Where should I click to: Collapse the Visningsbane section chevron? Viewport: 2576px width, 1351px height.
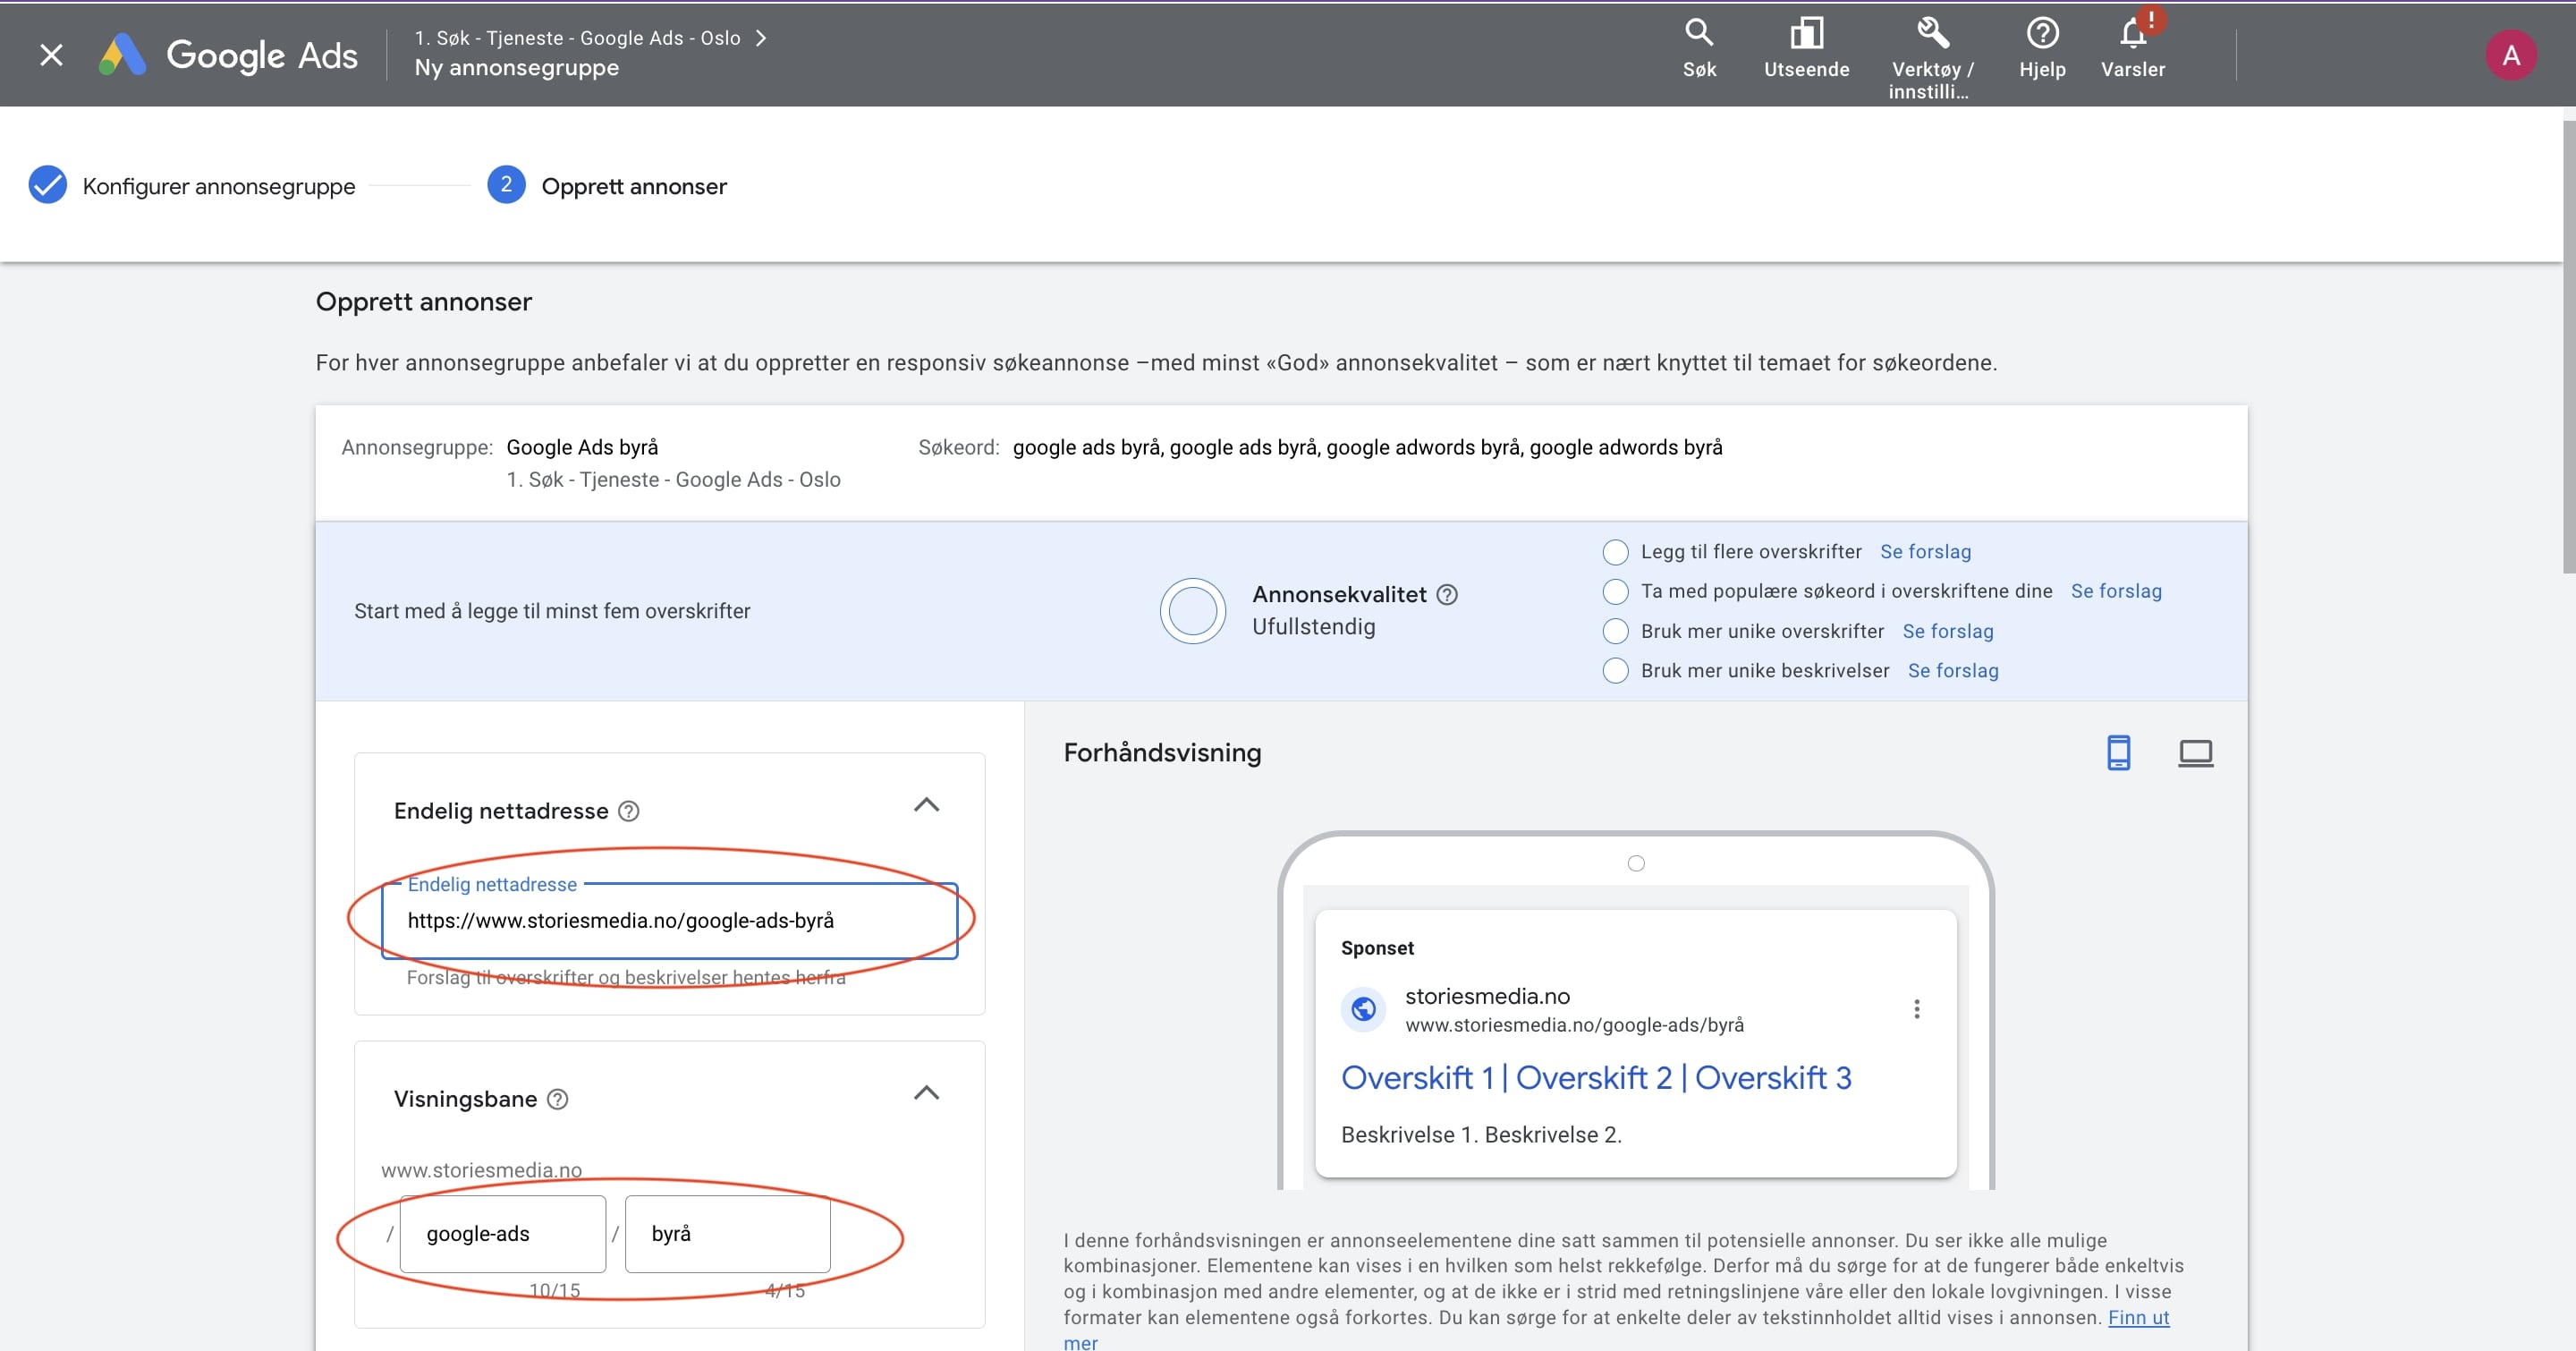tap(926, 1093)
